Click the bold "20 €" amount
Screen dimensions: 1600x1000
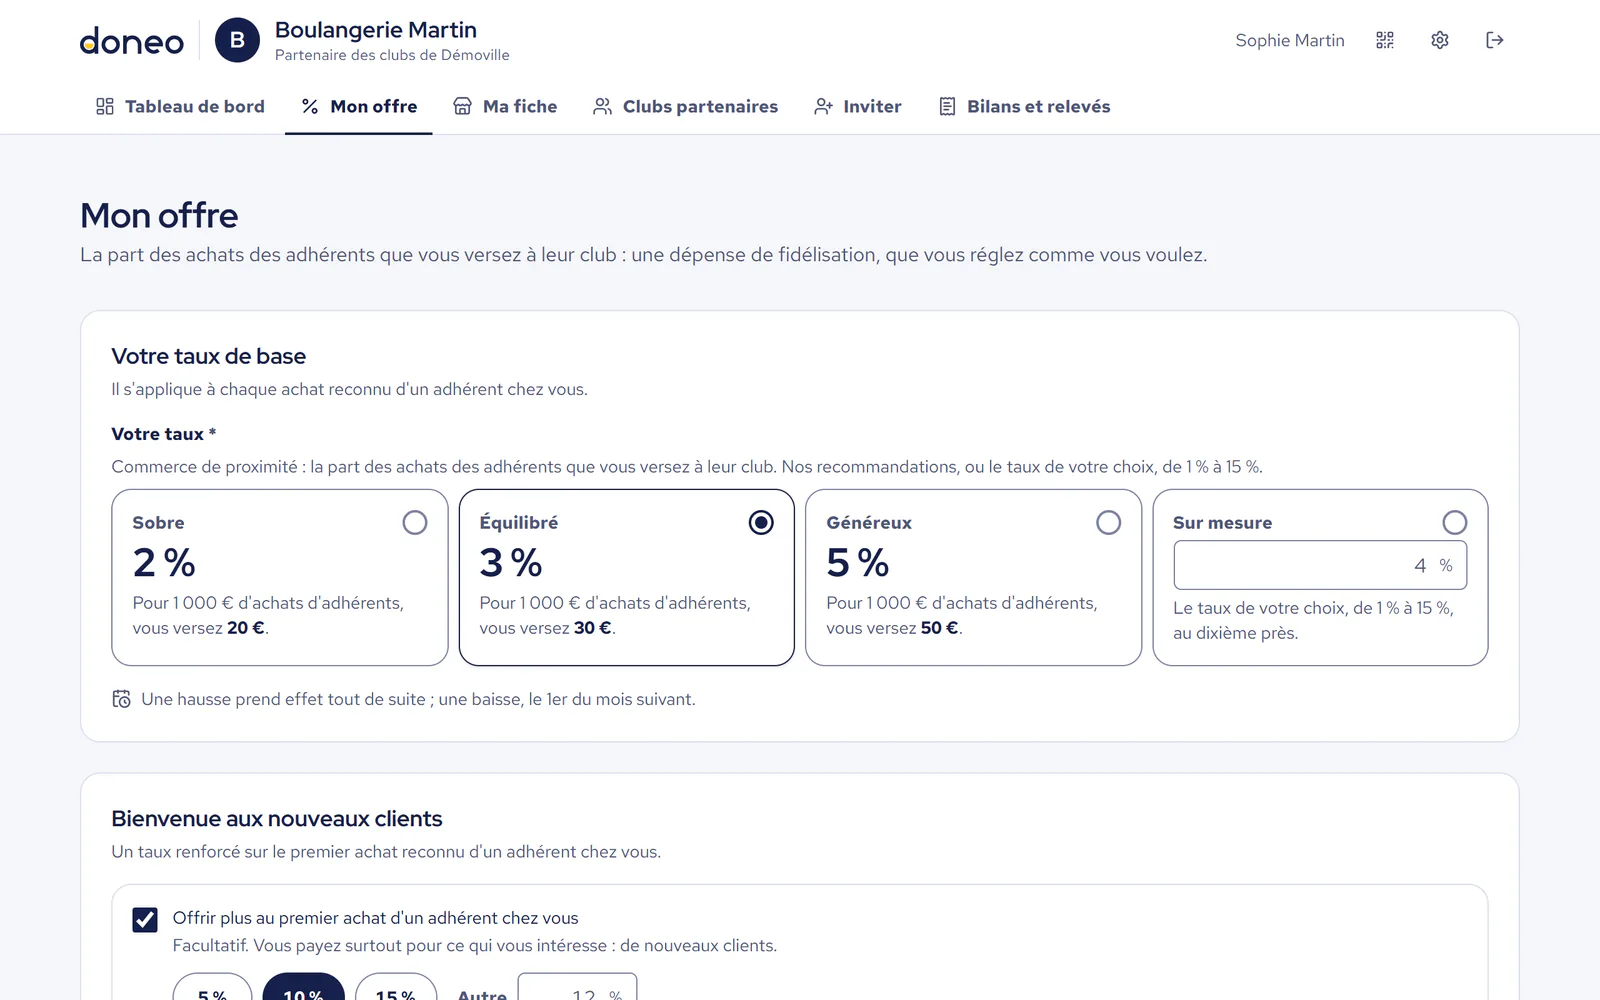tap(245, 628)
